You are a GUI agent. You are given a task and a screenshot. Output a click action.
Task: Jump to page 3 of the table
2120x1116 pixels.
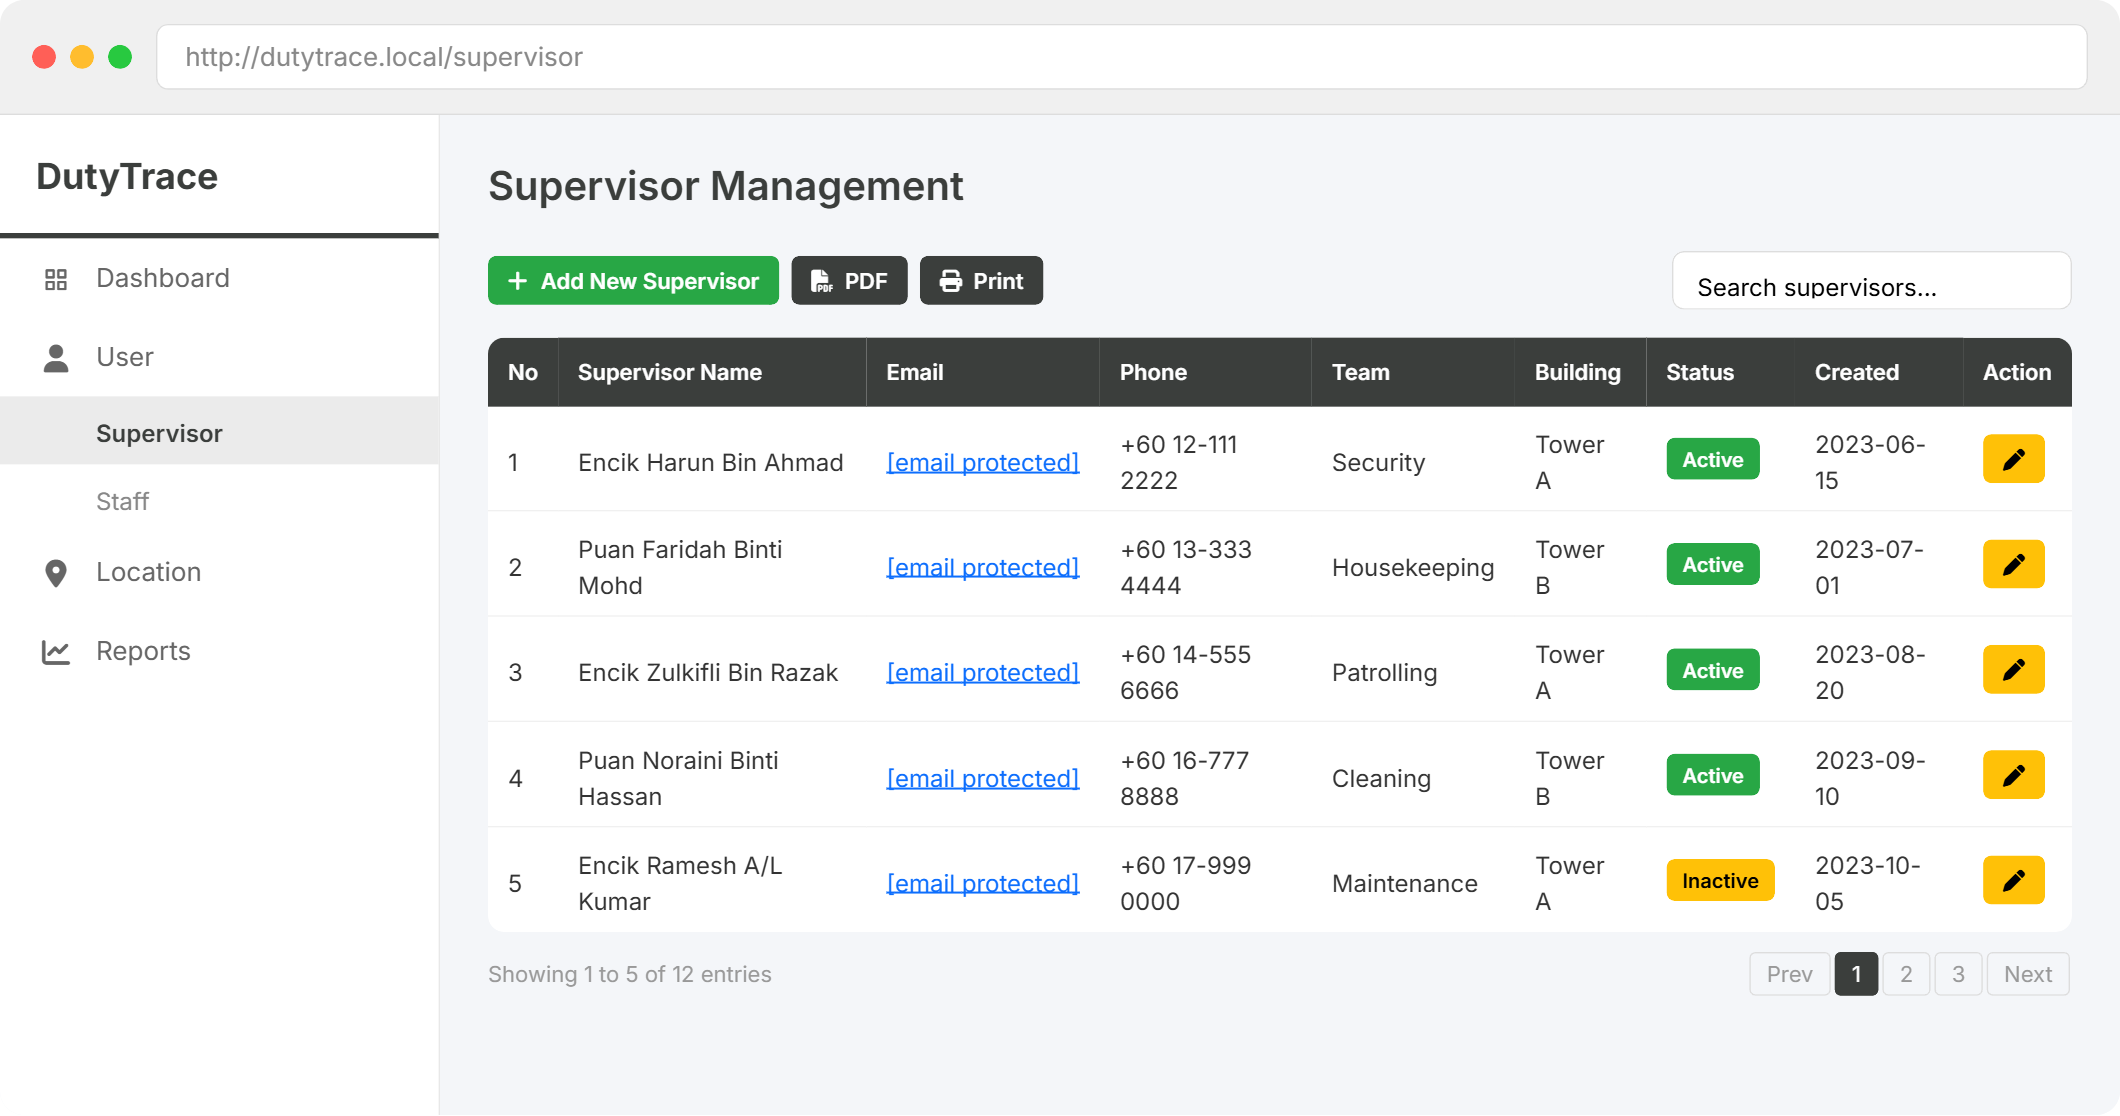(x=1958, y=974)
